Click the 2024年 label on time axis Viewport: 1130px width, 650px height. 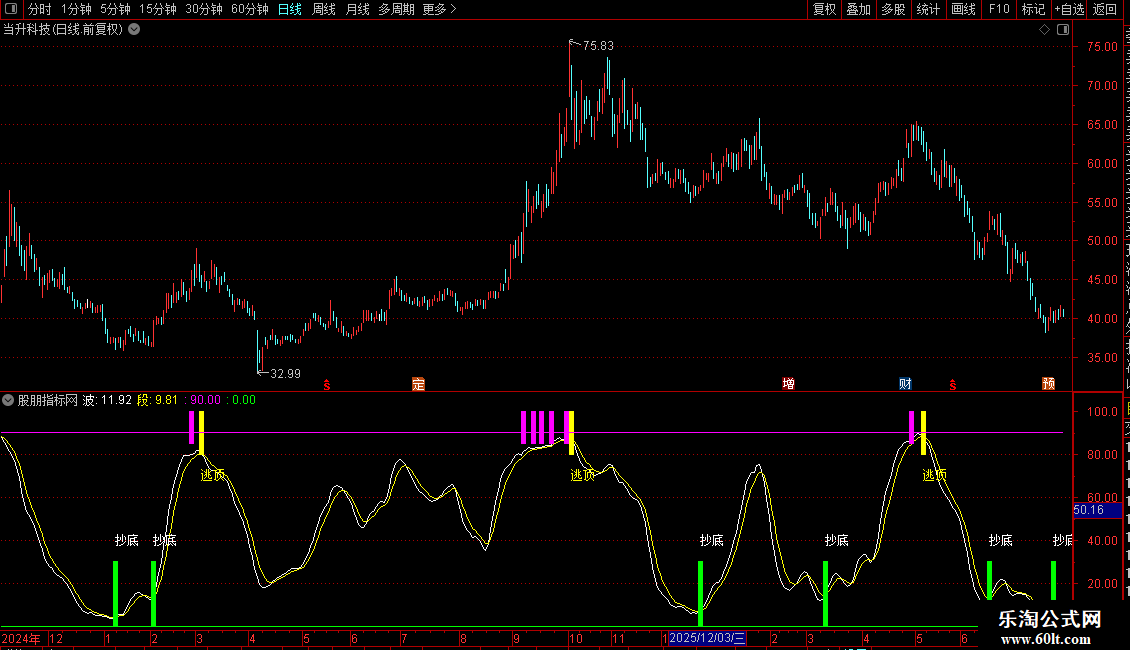[21, 638]
